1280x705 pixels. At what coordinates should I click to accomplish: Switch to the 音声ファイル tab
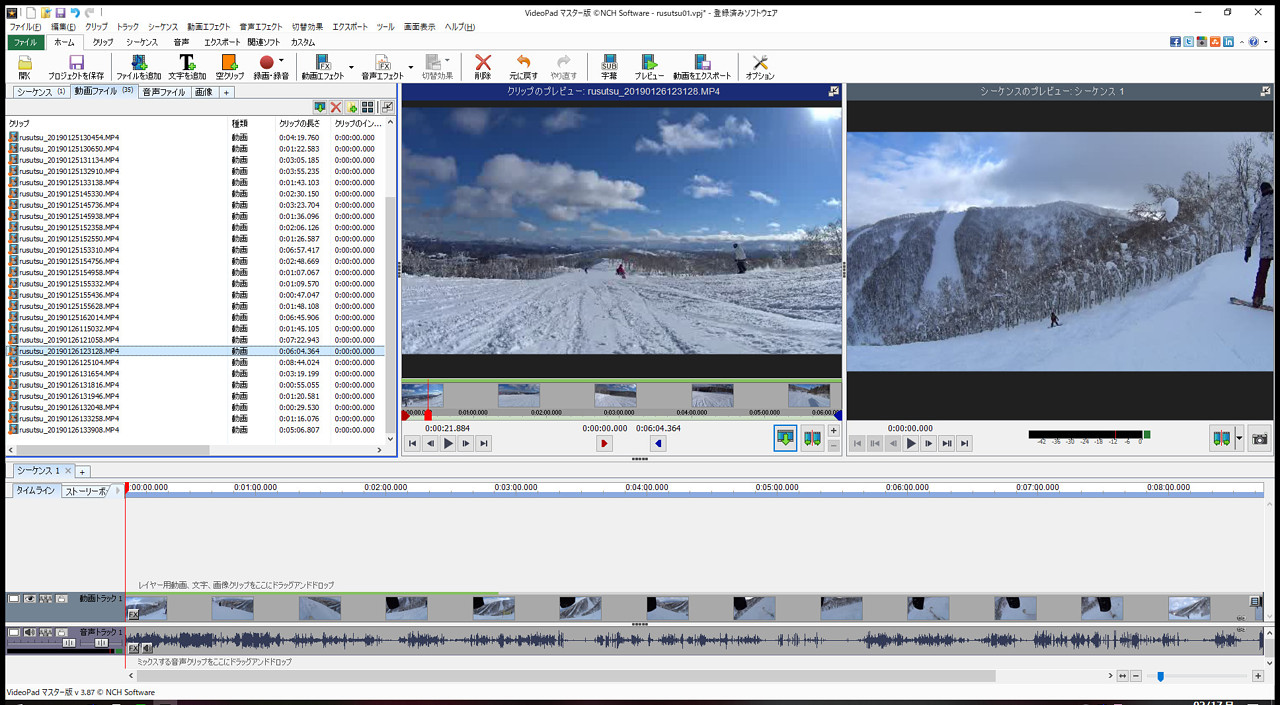pos(163,92)
